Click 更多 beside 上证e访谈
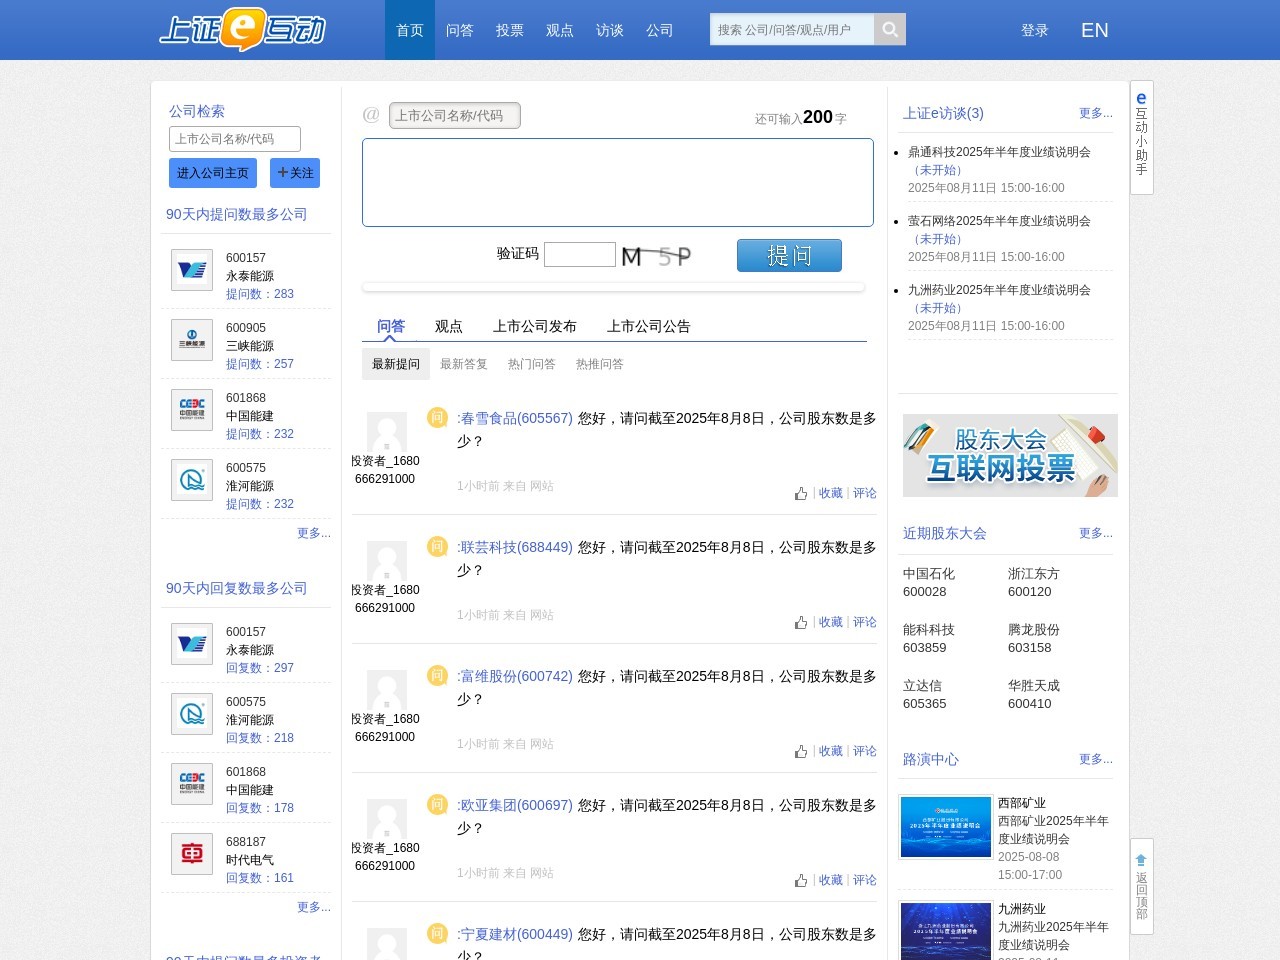The width and height of the screenshot is (1280, 960). 1095,113
